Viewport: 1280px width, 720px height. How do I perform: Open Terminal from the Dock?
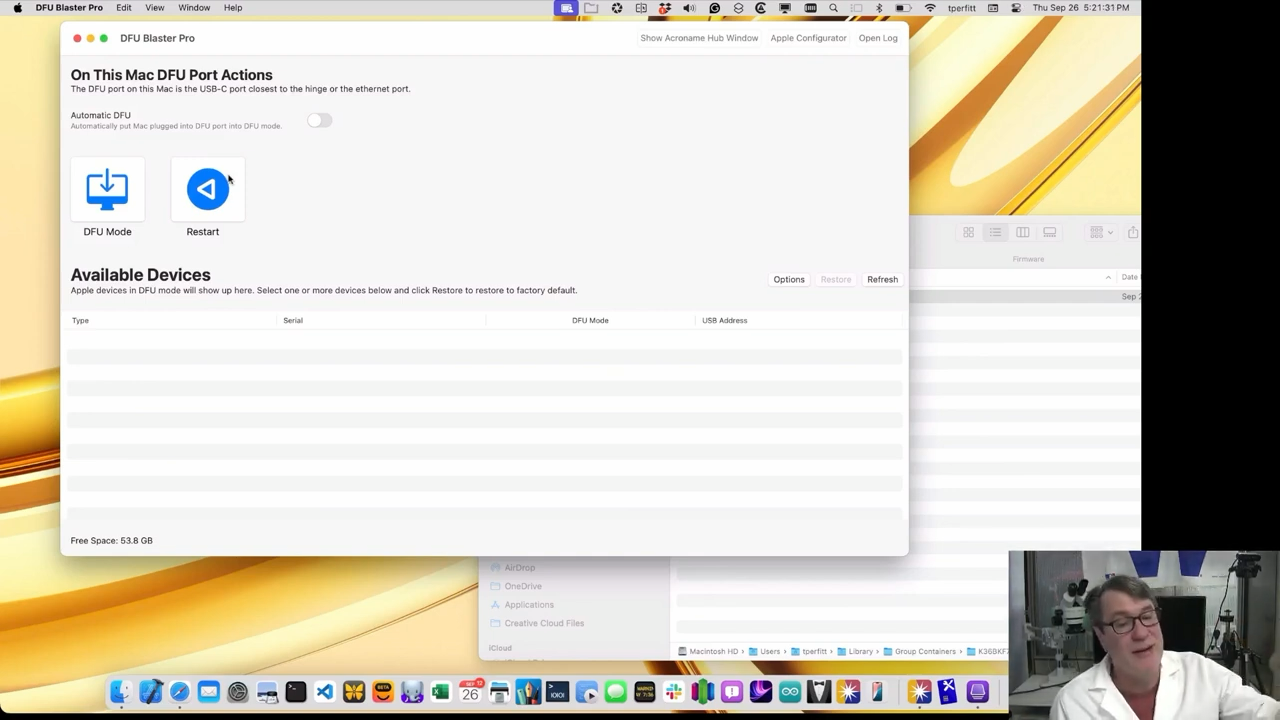(x=295, y=692)
